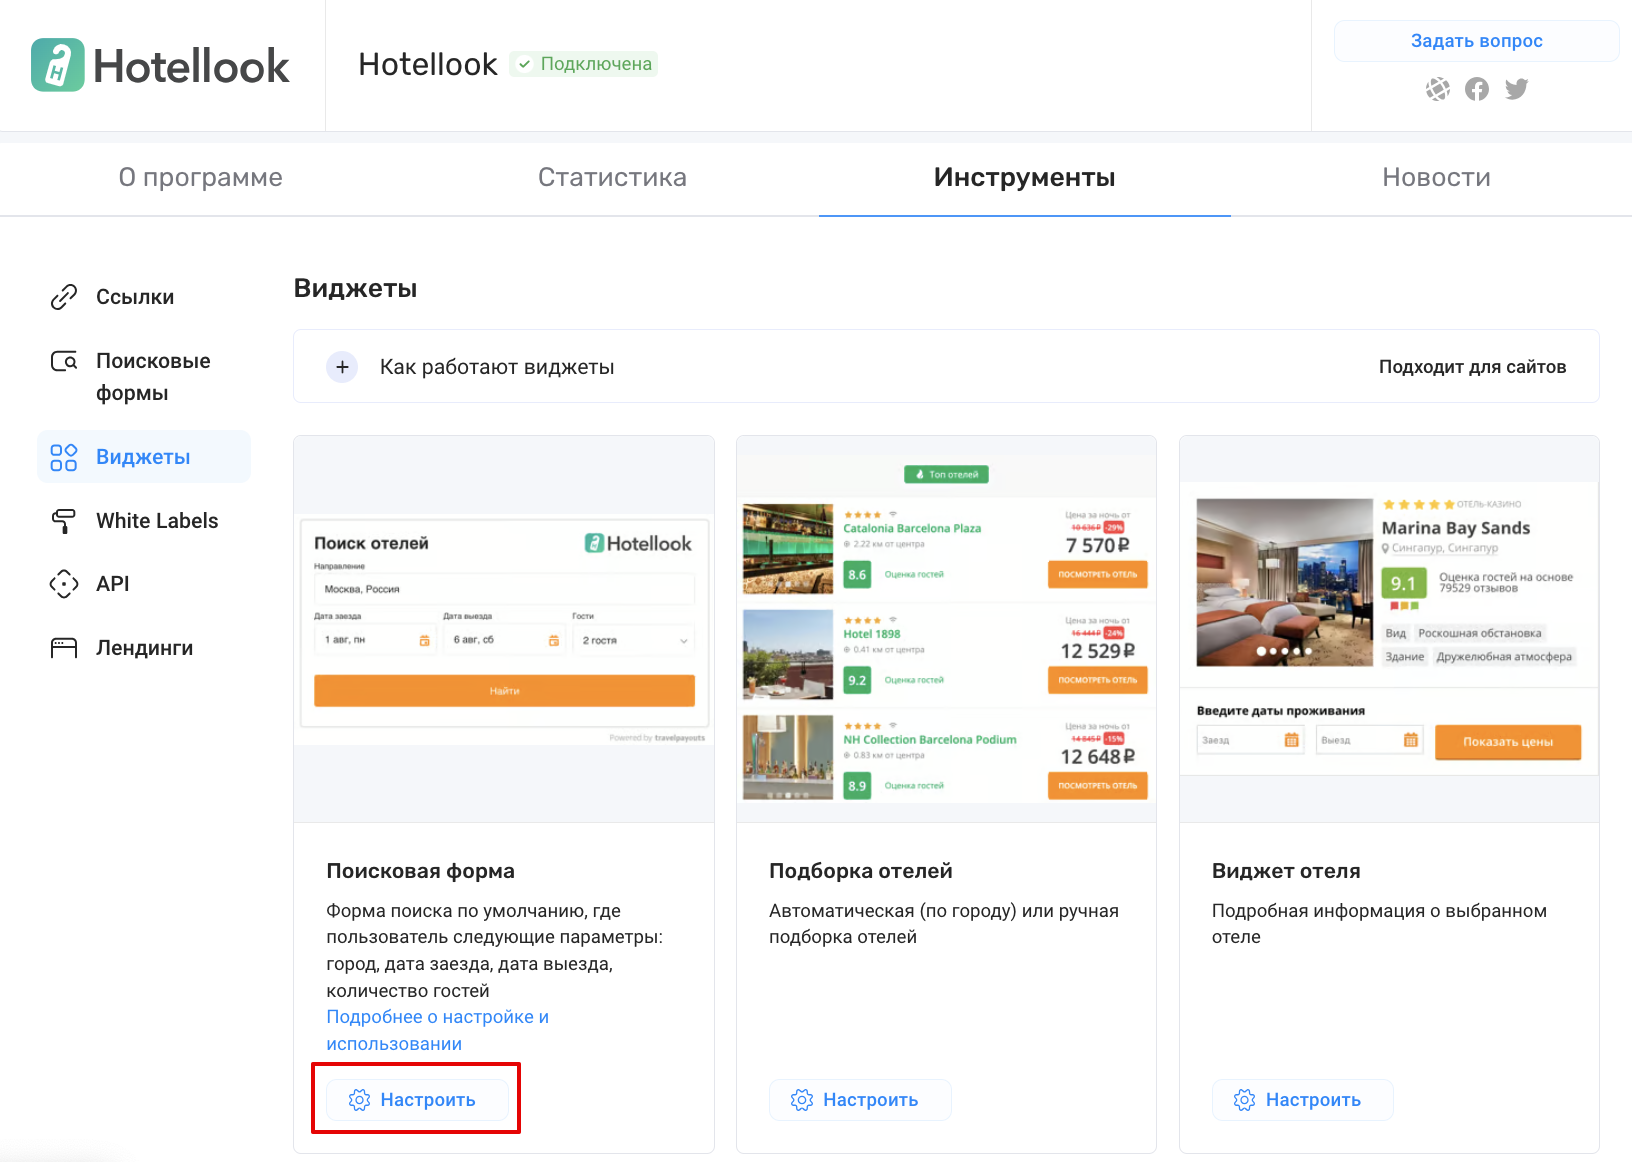Open Подробнее о настройке и использовании link

coord(437,1030)
